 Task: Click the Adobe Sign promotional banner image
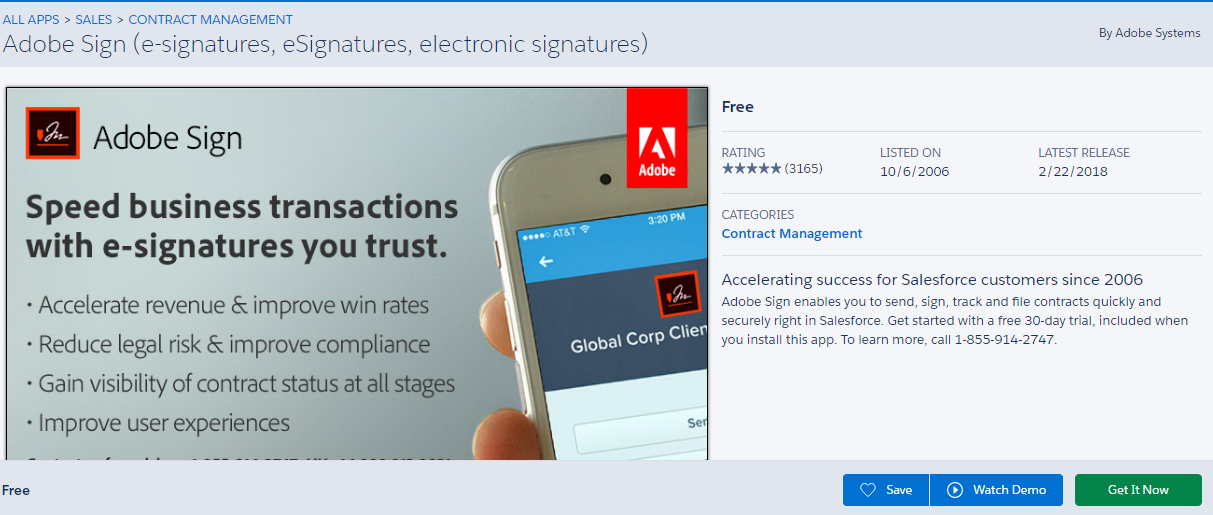pos(357,273)
